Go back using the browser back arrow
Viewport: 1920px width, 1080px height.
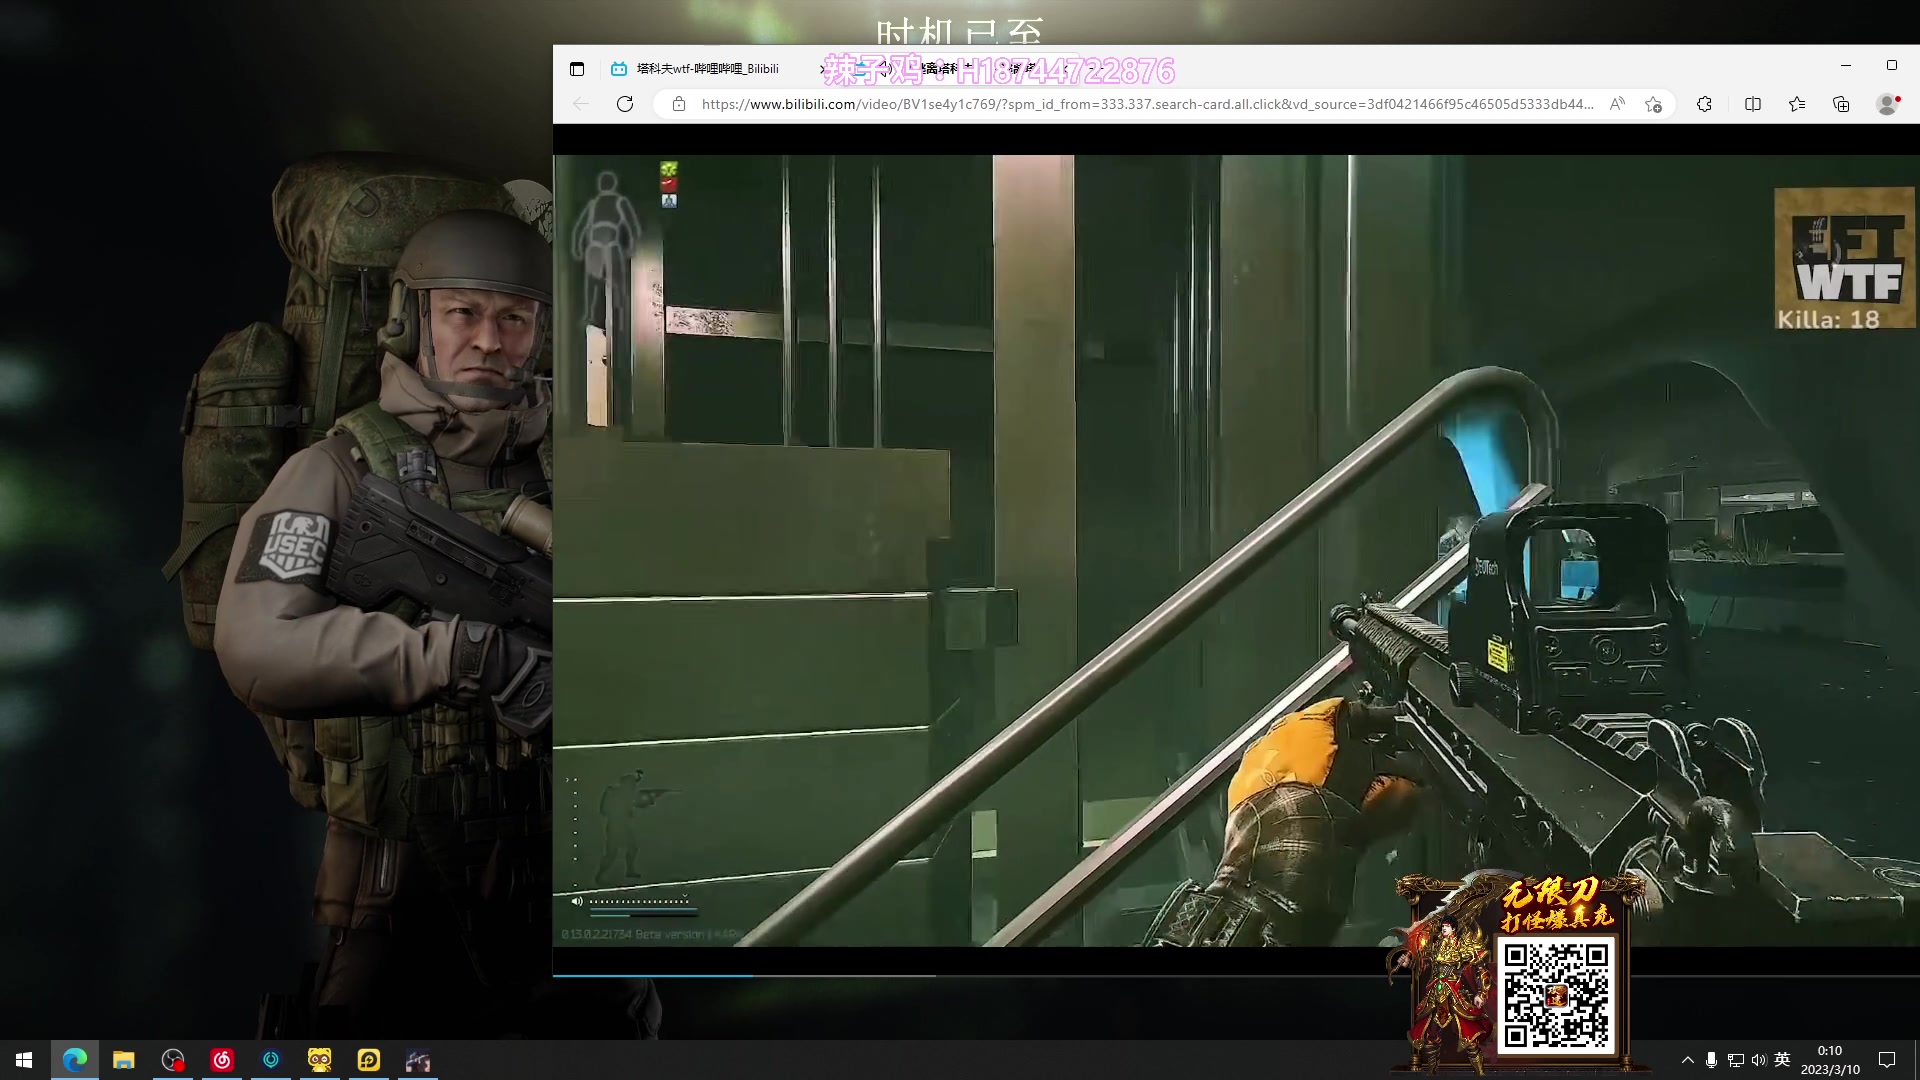(x=581, y=104)
